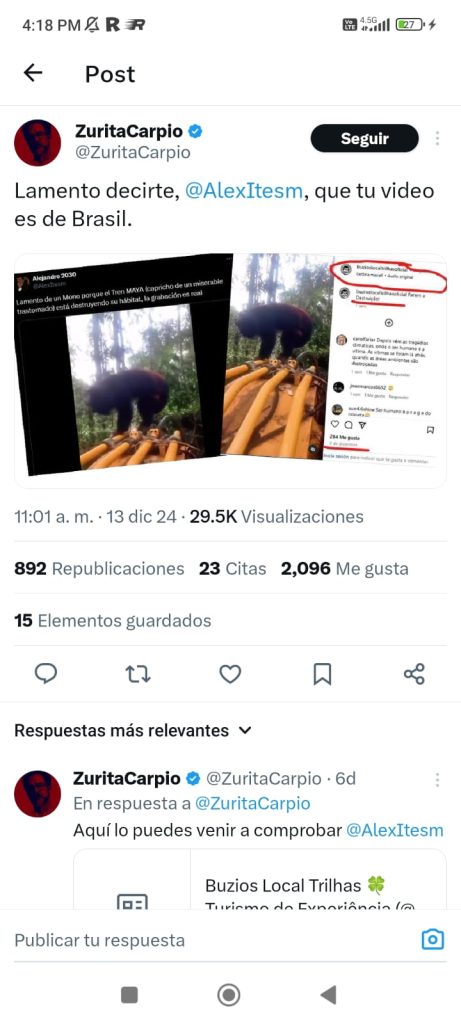
Task: Expand the Respuestas más relevantes sorting dropdown
Action: [133, 730]
